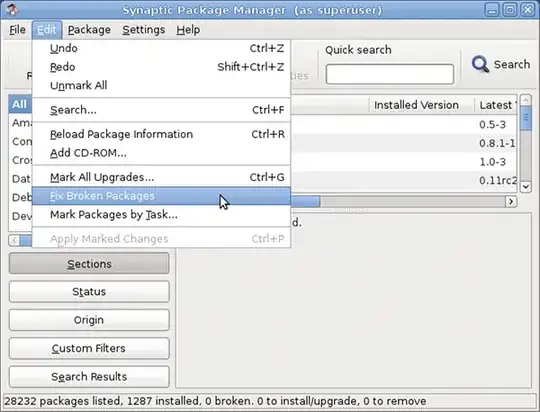This screenshot has width=540, height=412.
Task: Click the package list scroll down arrow
Action: (526, 187)
